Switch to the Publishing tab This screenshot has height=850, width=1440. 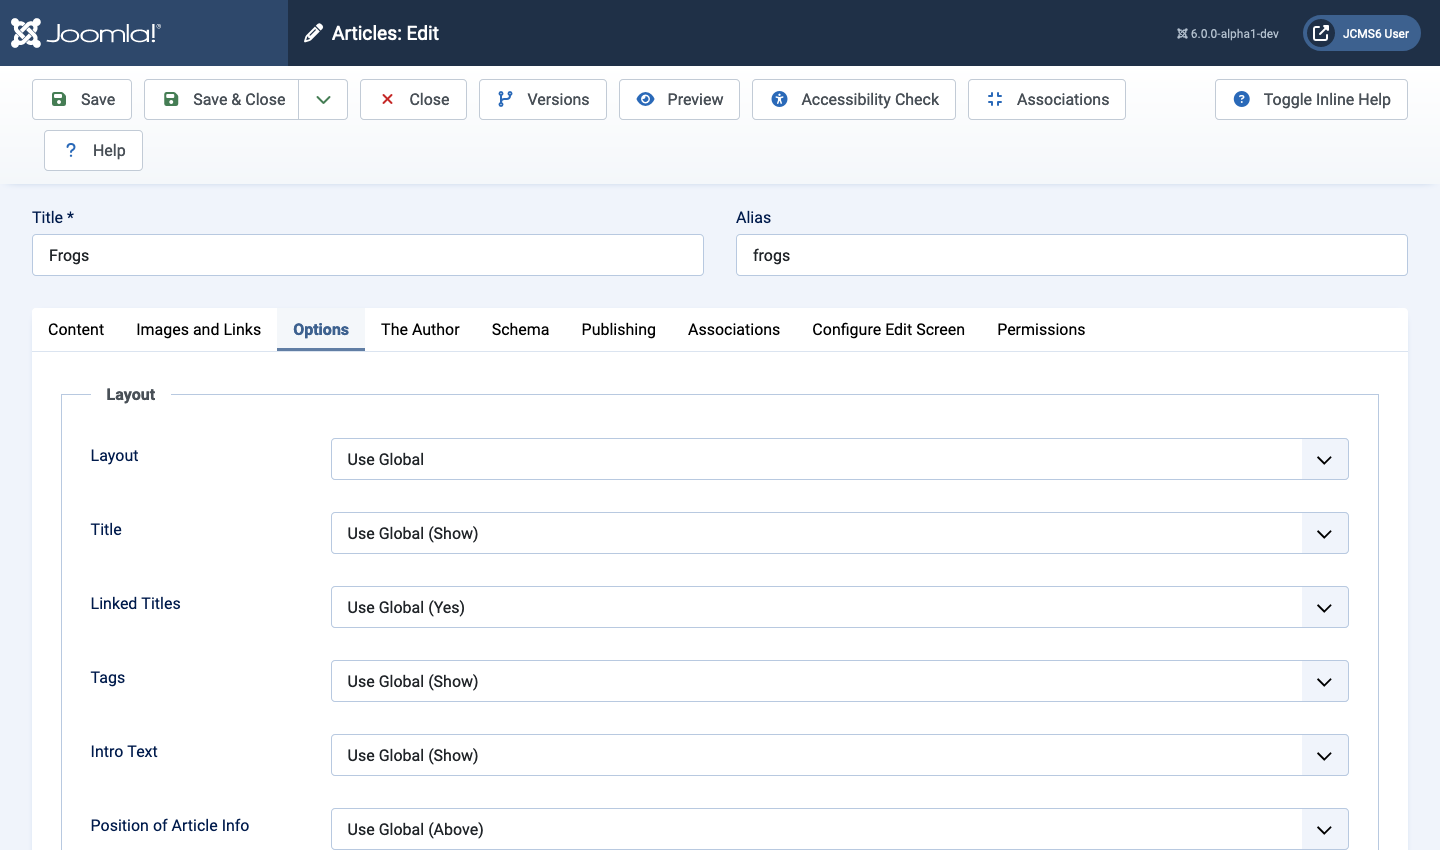click(x=618, y=329)
